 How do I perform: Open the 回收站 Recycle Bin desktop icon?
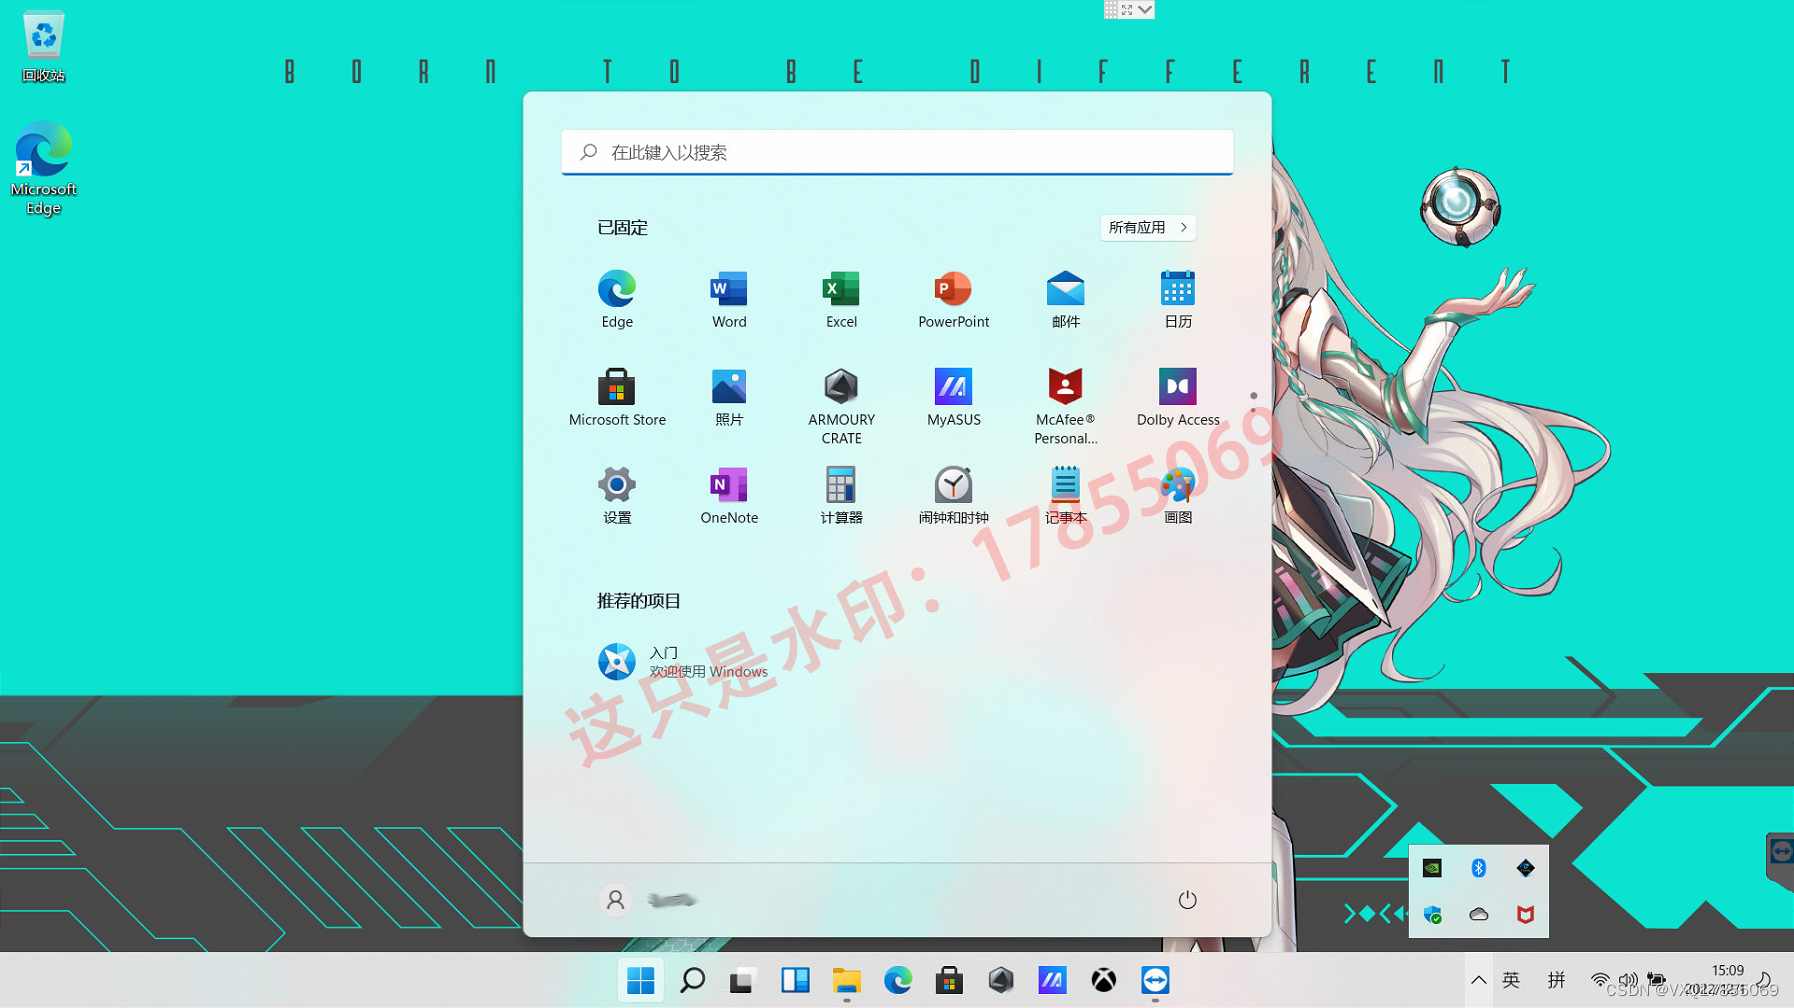[43, 47]
